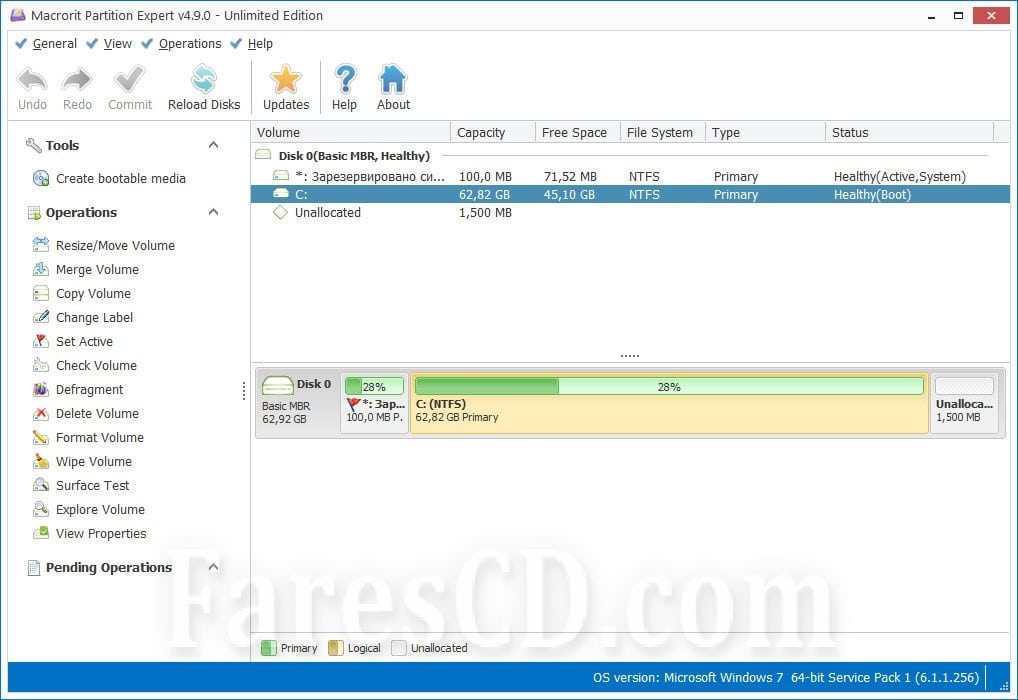Click the Surface Test icon

(x=41, y=485)
